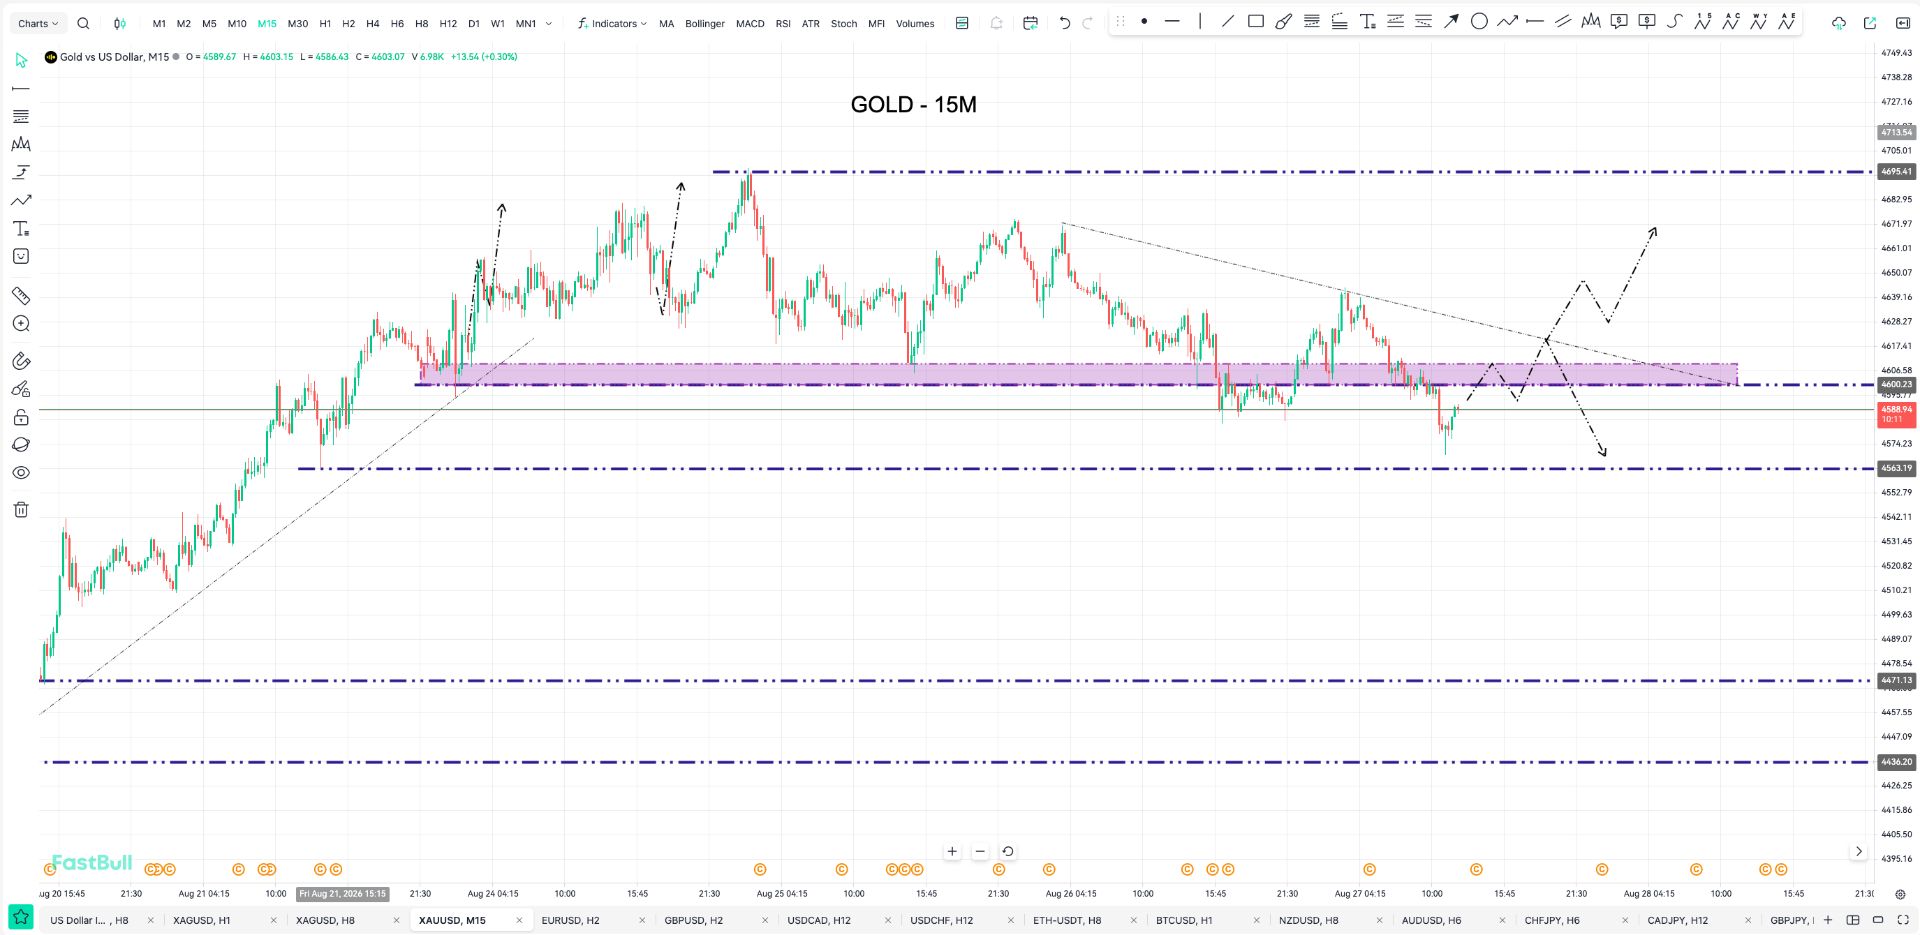Expand more timeframes chevron after MN1
The height and width of the screenshot is (935, 1920).
pyautogui.click(x=549, y=23)
